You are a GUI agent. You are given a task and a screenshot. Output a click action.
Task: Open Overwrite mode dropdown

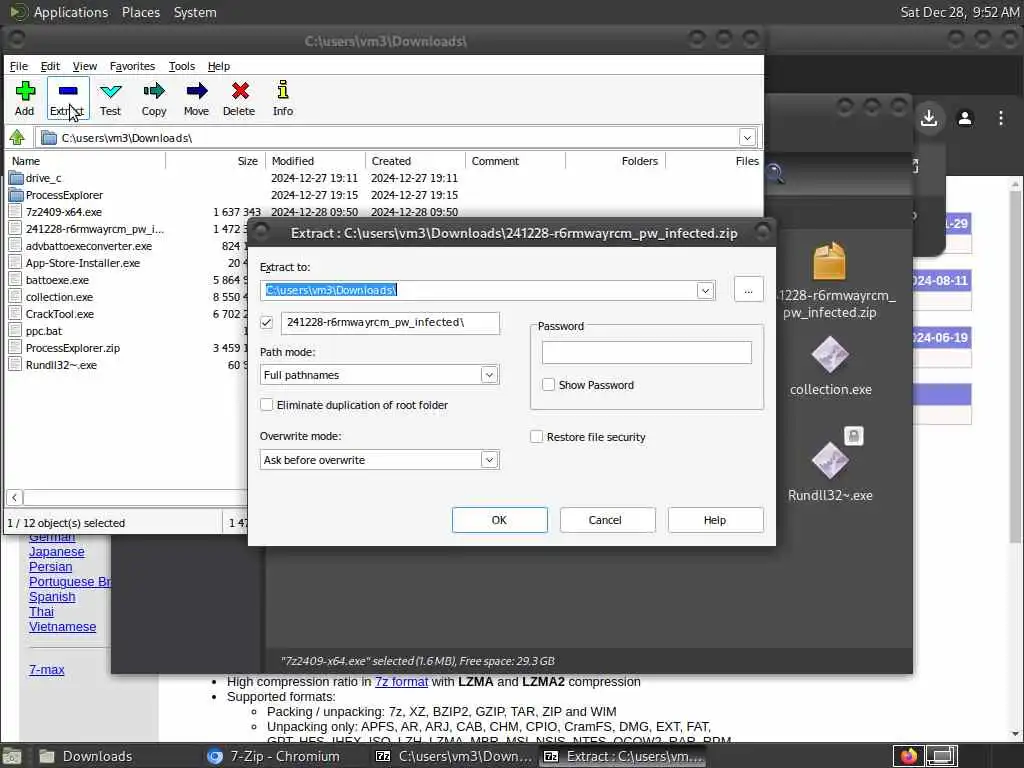tap(489, 460)
